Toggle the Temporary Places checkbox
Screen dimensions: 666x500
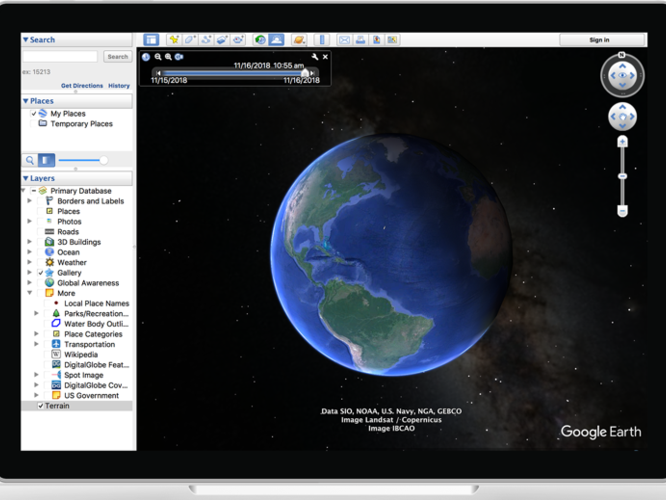(34, 124)
